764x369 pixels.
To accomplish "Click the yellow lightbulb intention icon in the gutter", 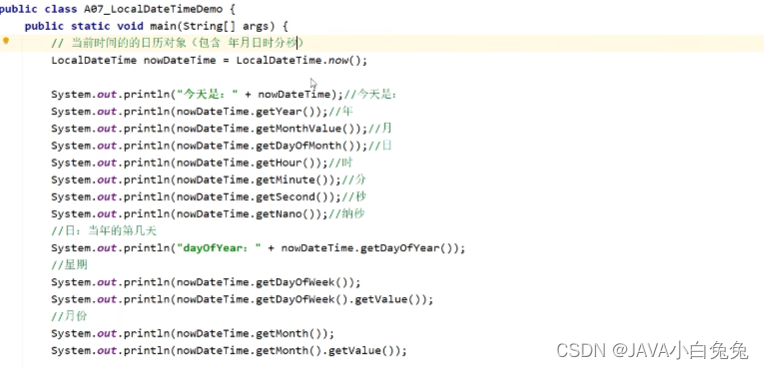I will 6,41.
